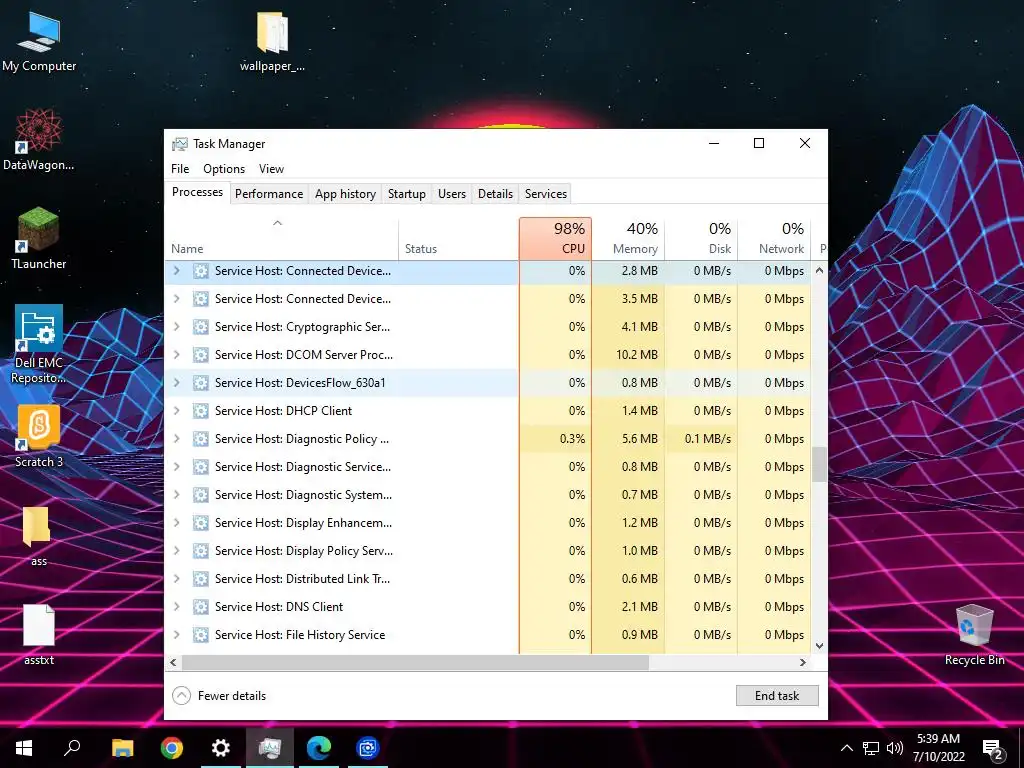Image resolution: width=1024 pixels, height=768 pixels.
Task: Sort by Memory column header
Action: (629, 238)
